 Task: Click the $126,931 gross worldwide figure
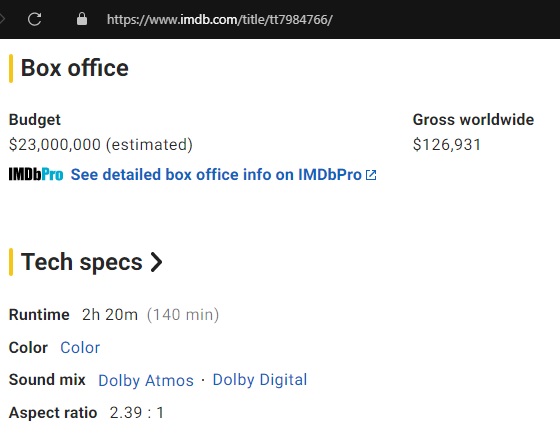coord(446,145)
